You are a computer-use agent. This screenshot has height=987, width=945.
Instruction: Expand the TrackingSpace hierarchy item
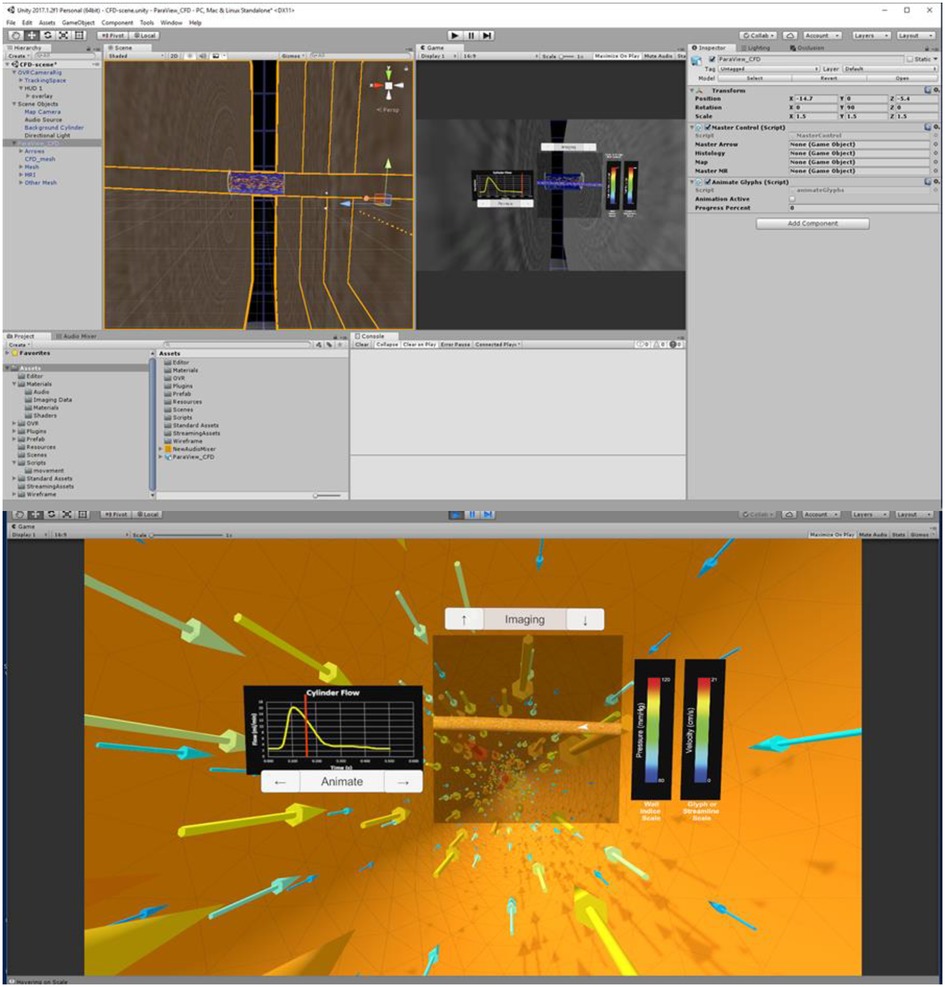pos(20,81)
